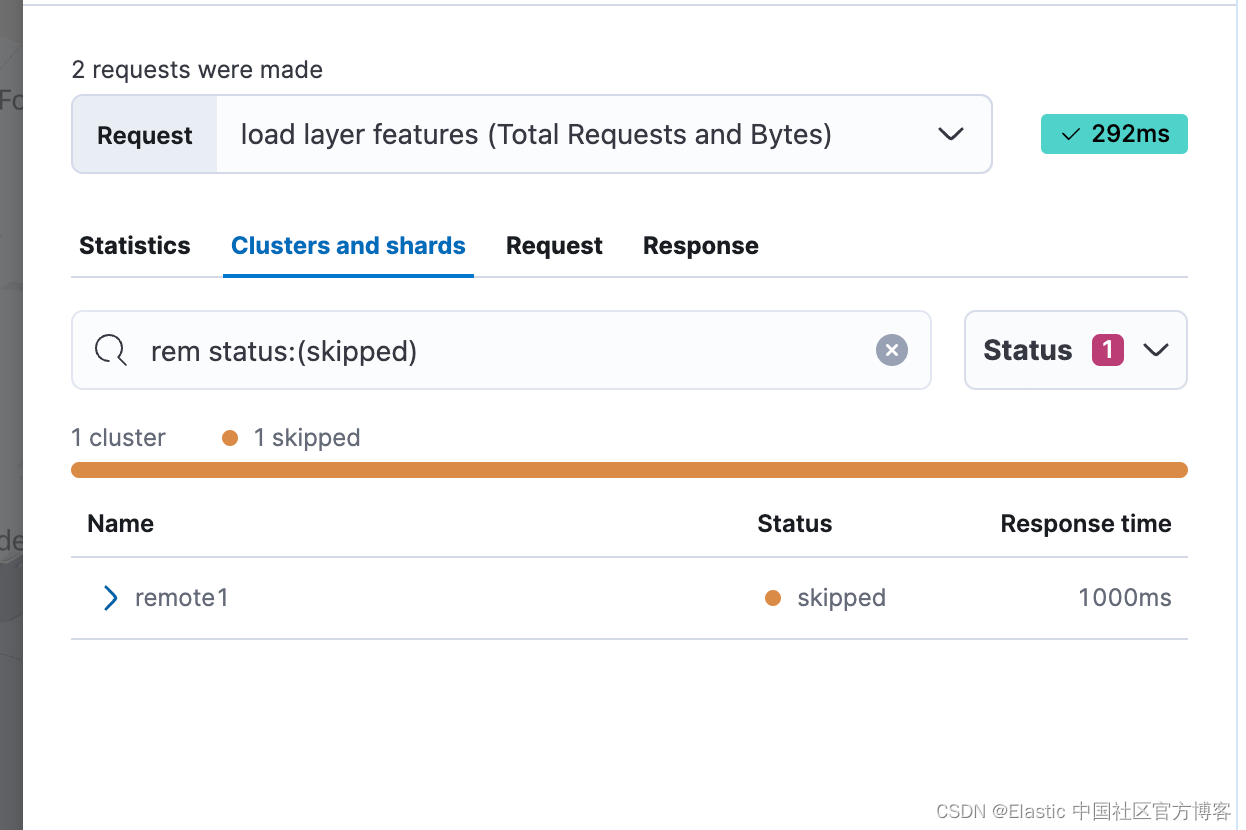
Task: Click the clear icon in the search field
Action: tap(891, 350)
